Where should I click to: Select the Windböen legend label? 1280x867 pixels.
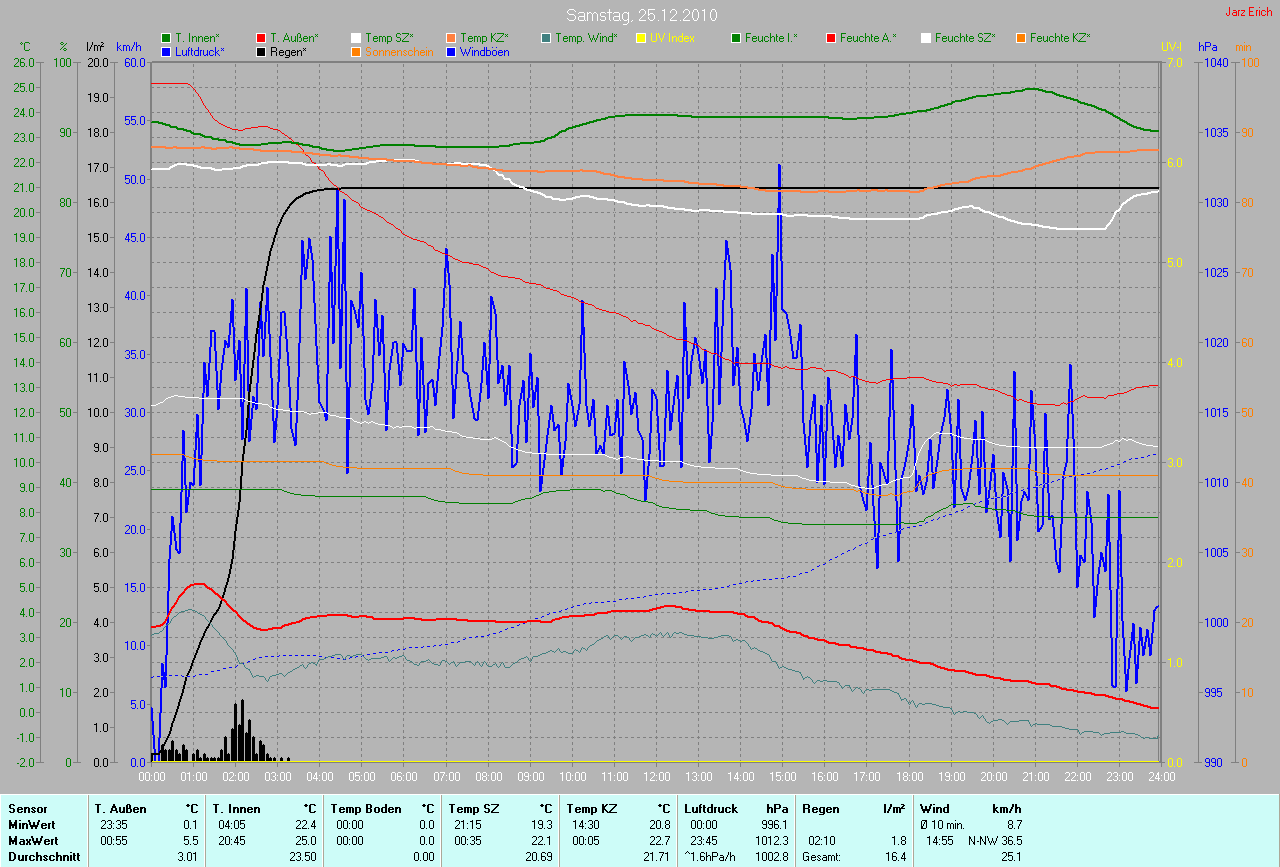(x=483, y=51)
